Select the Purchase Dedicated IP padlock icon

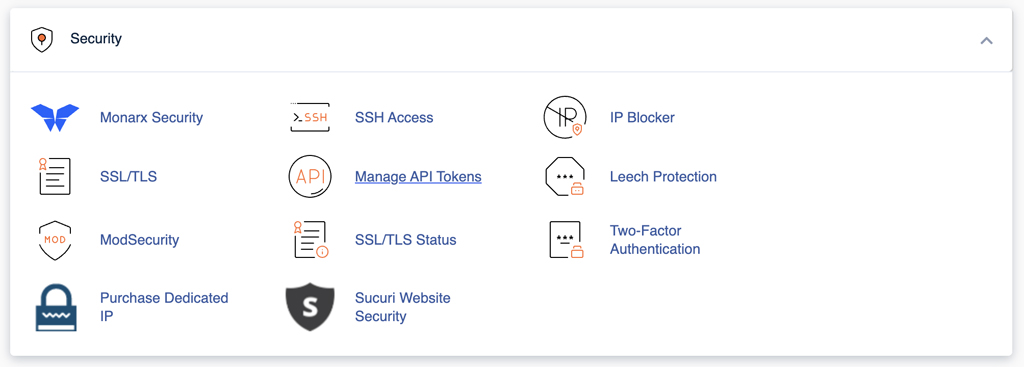coord(56,307)
